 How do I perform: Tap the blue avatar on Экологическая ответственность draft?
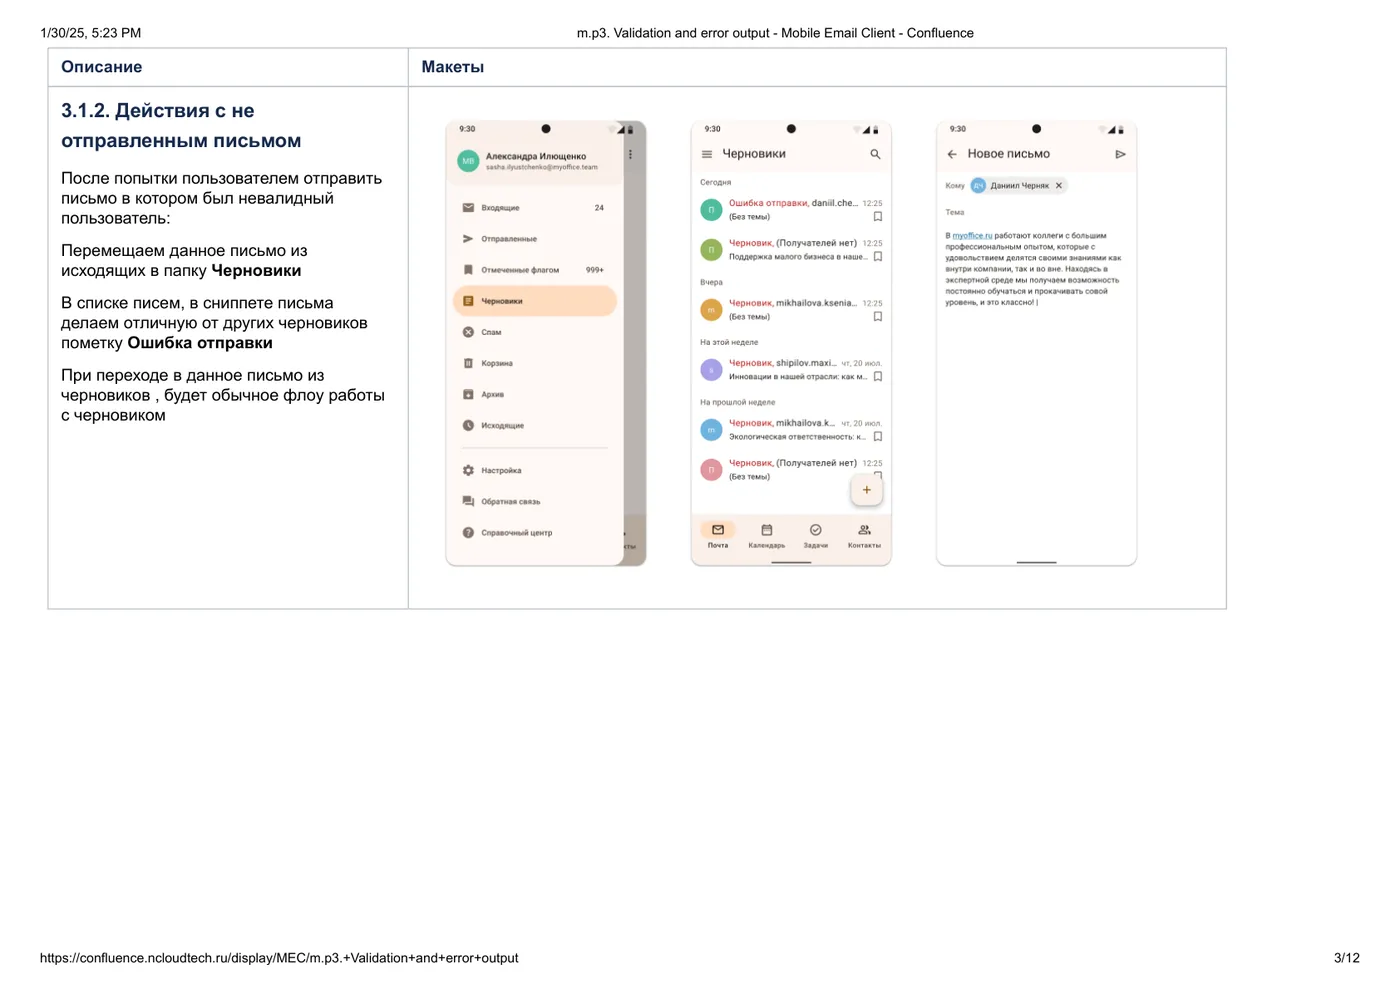click(x=711, y=430)
